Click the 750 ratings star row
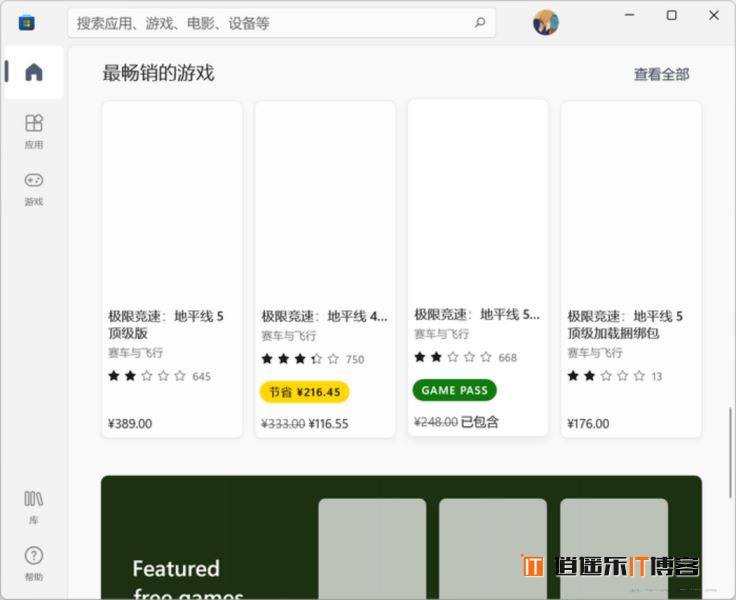 coord(313,359)
